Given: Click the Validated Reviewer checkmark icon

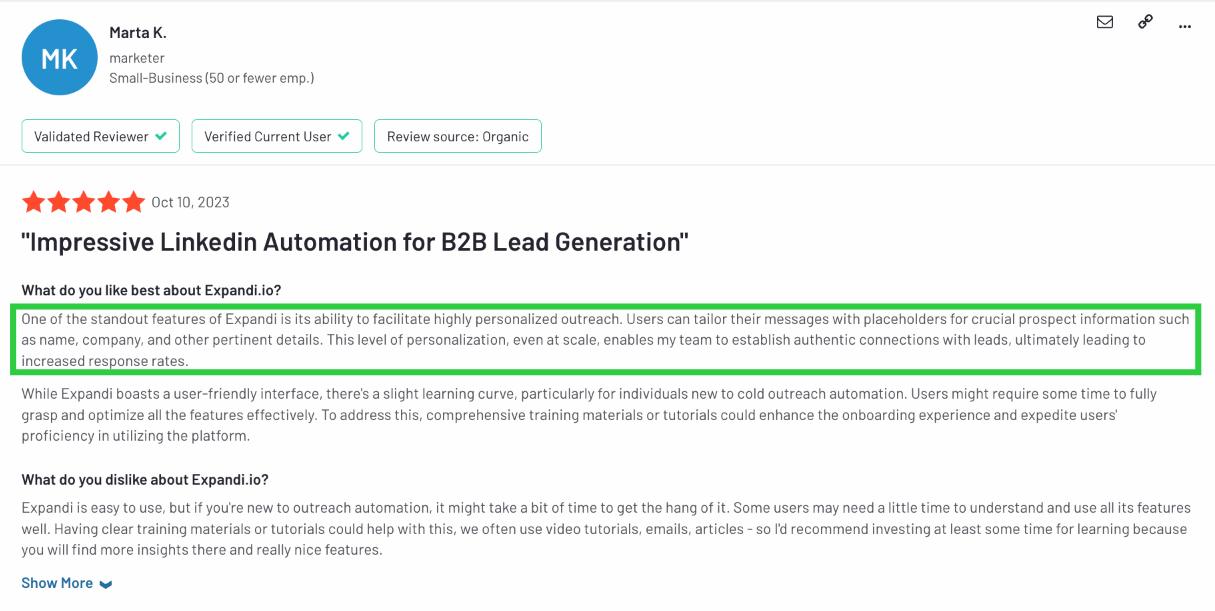Looking at the screenshot, I should click(161, 136).
